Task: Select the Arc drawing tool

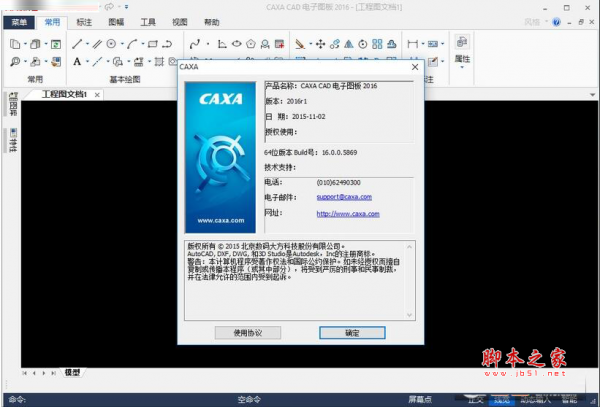Action: [132, 44]
